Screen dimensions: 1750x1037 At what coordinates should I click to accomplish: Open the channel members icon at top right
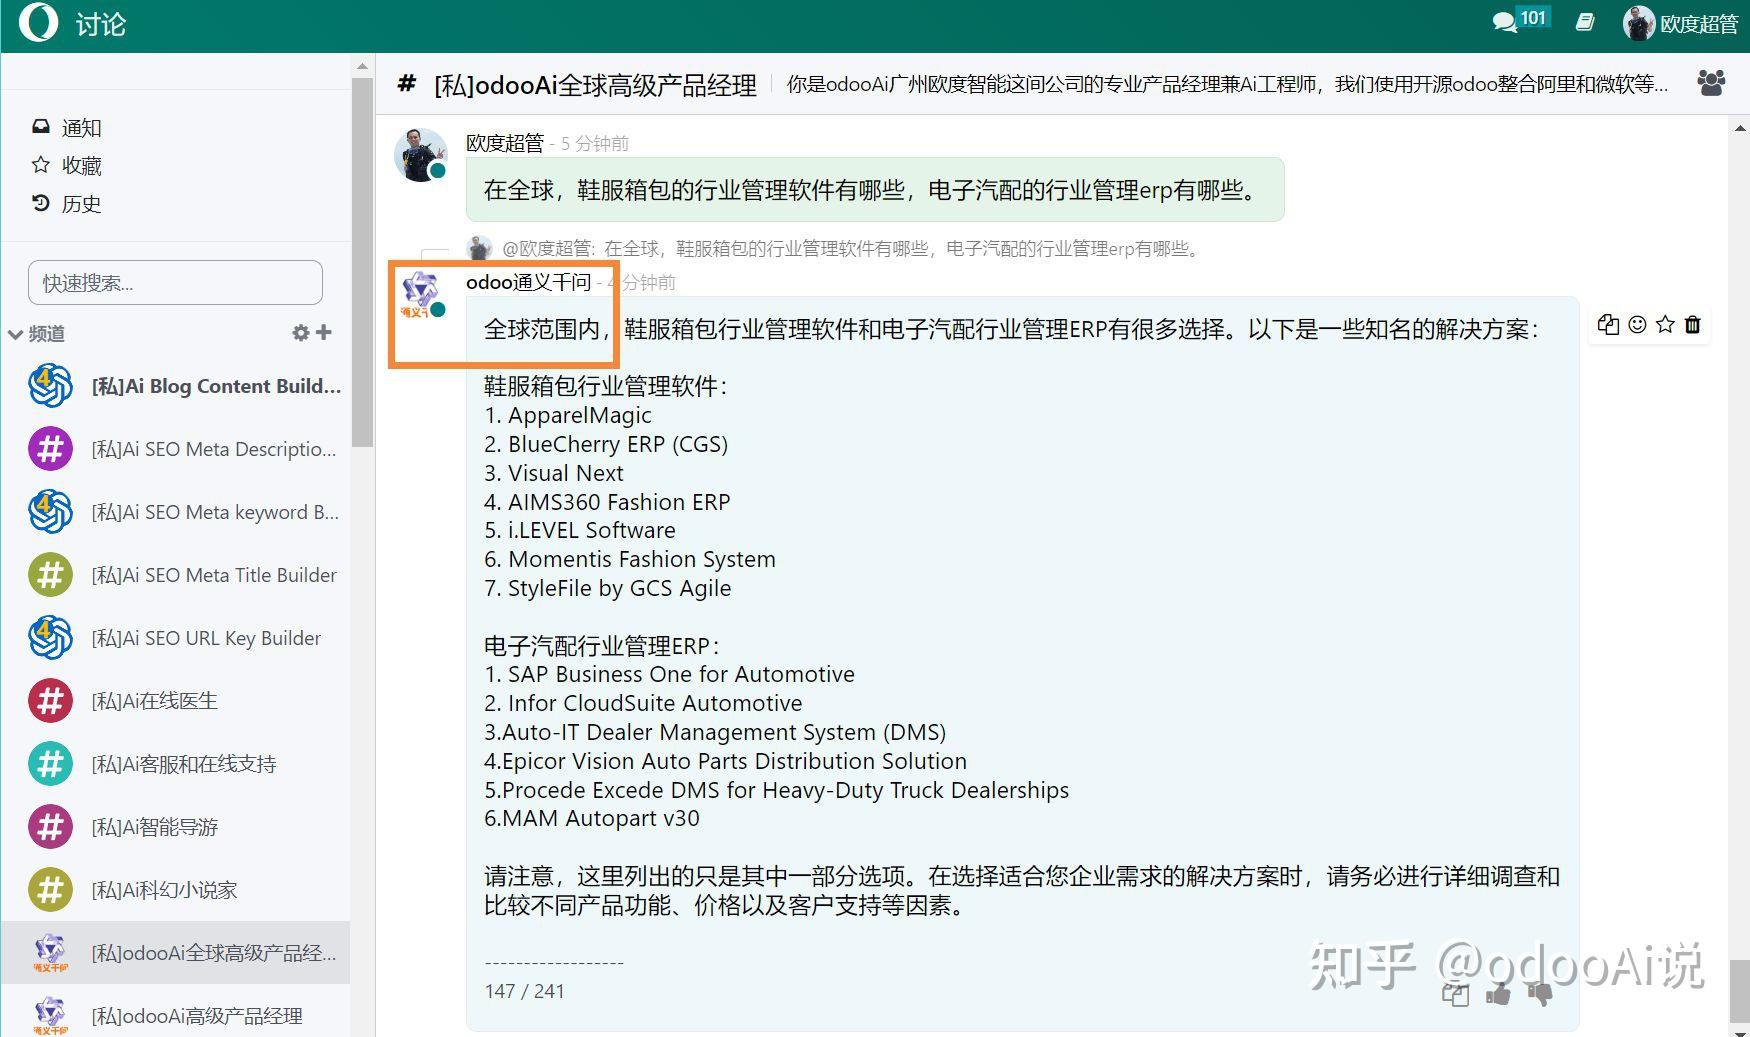(1712, 84)
